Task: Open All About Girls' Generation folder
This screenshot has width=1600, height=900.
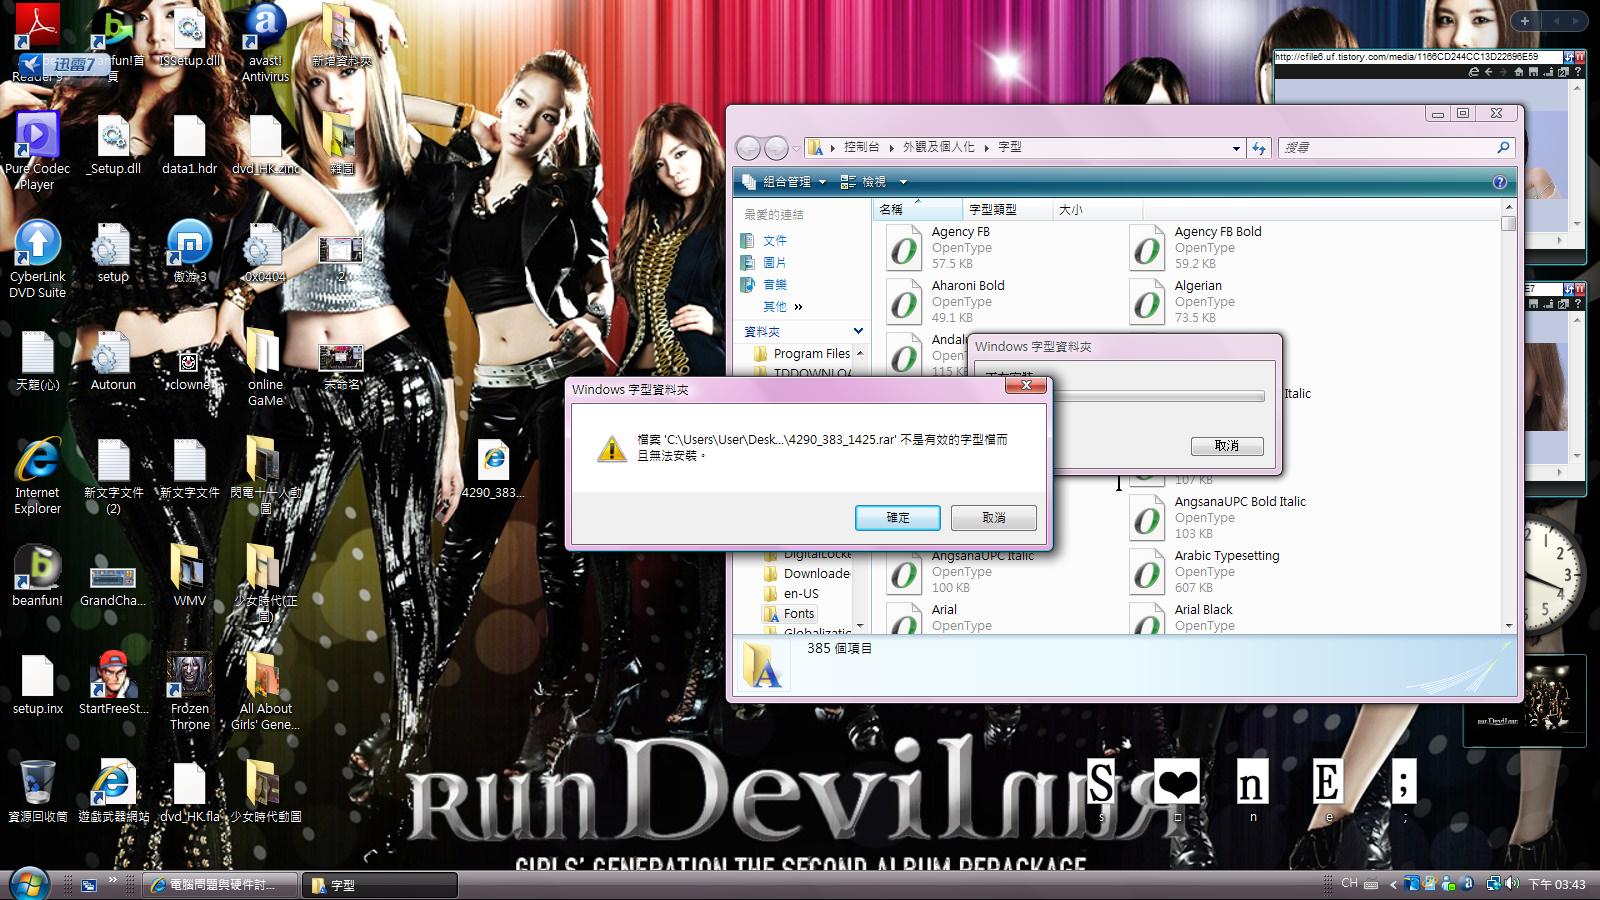Action: 265,692
